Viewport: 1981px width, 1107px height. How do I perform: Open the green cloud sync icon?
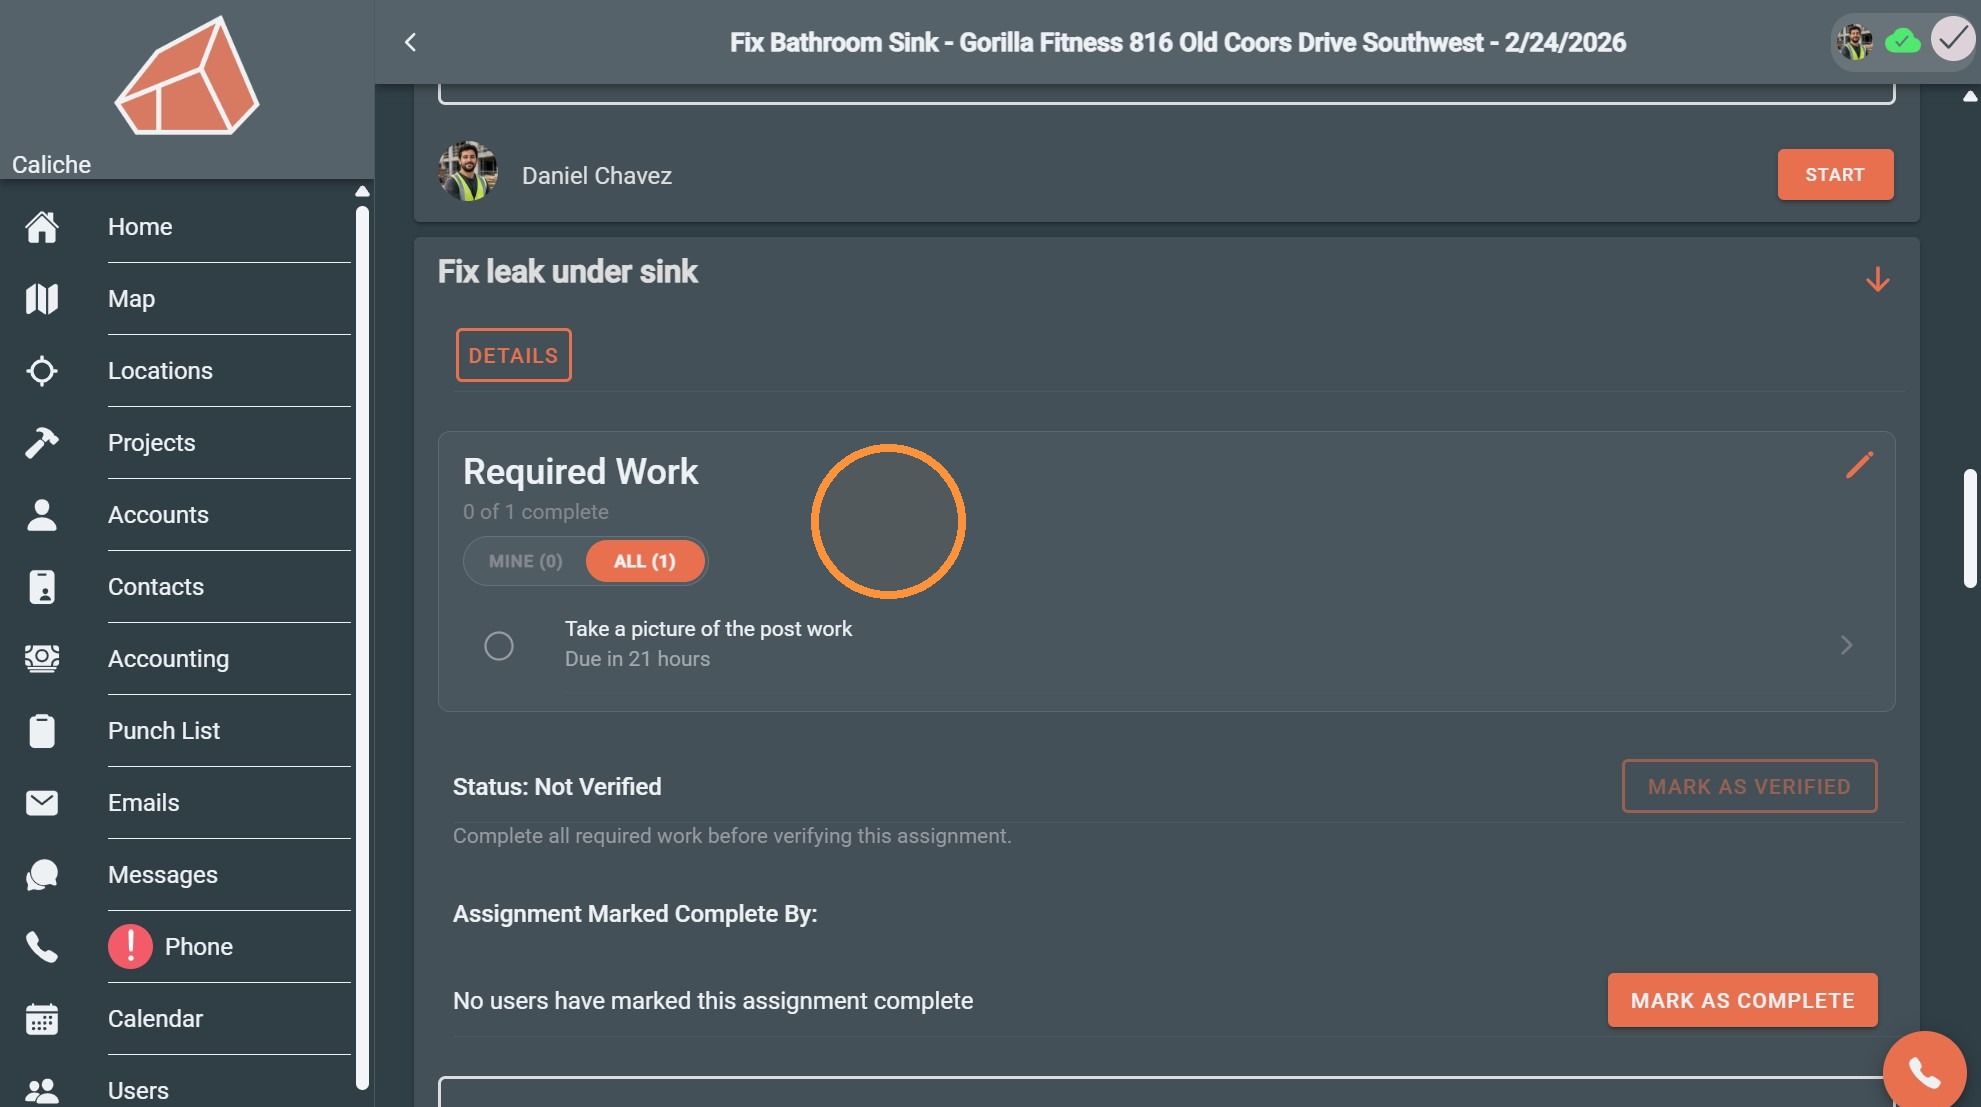[1902, 42]
